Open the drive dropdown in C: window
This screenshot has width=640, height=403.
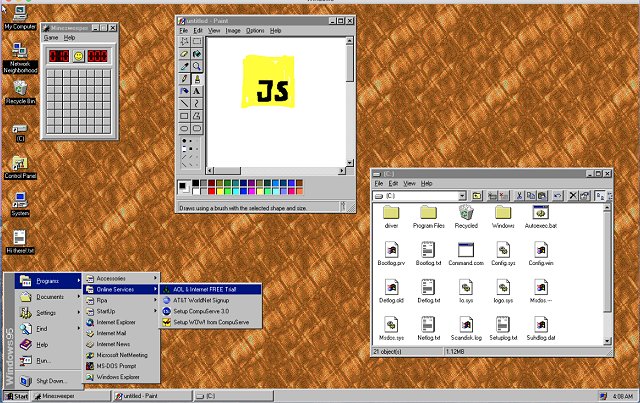click(462, 196)
